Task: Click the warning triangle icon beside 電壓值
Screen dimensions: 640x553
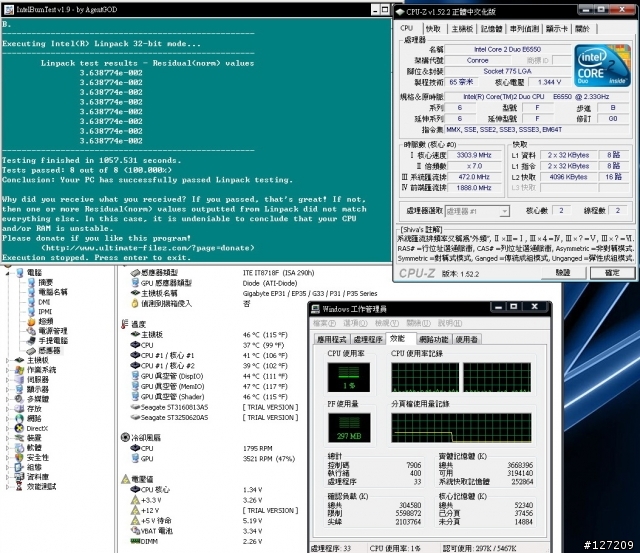Action: tap(125, 479)
